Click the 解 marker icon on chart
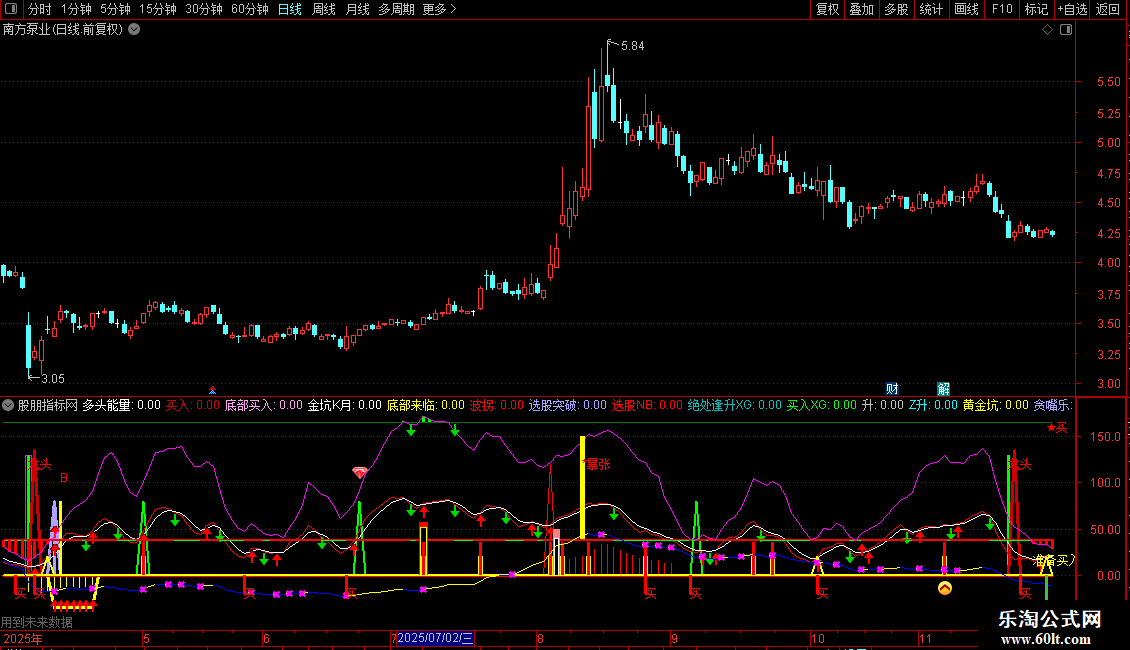 [x=943, y=388]
